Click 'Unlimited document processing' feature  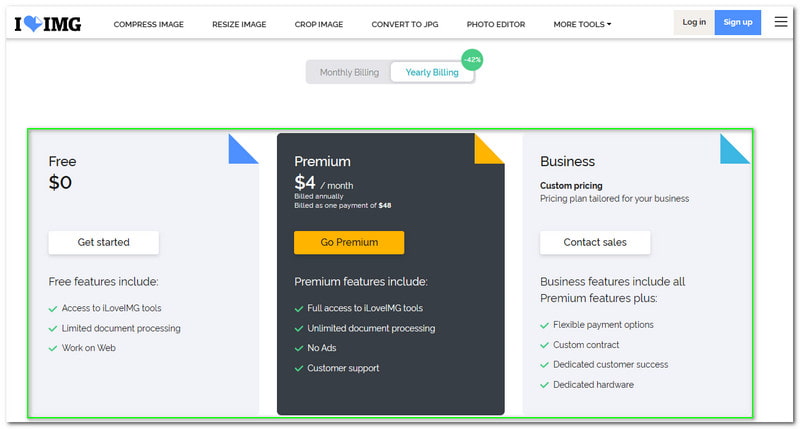(371, 329)
